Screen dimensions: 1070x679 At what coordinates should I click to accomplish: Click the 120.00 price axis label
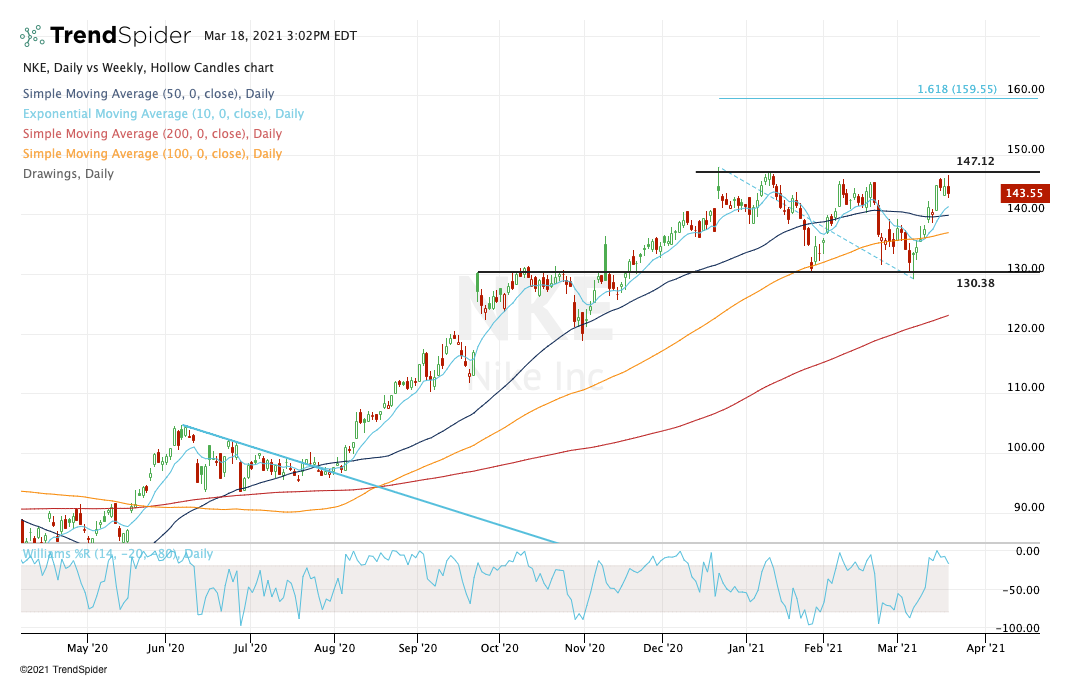coord(1025,328)
